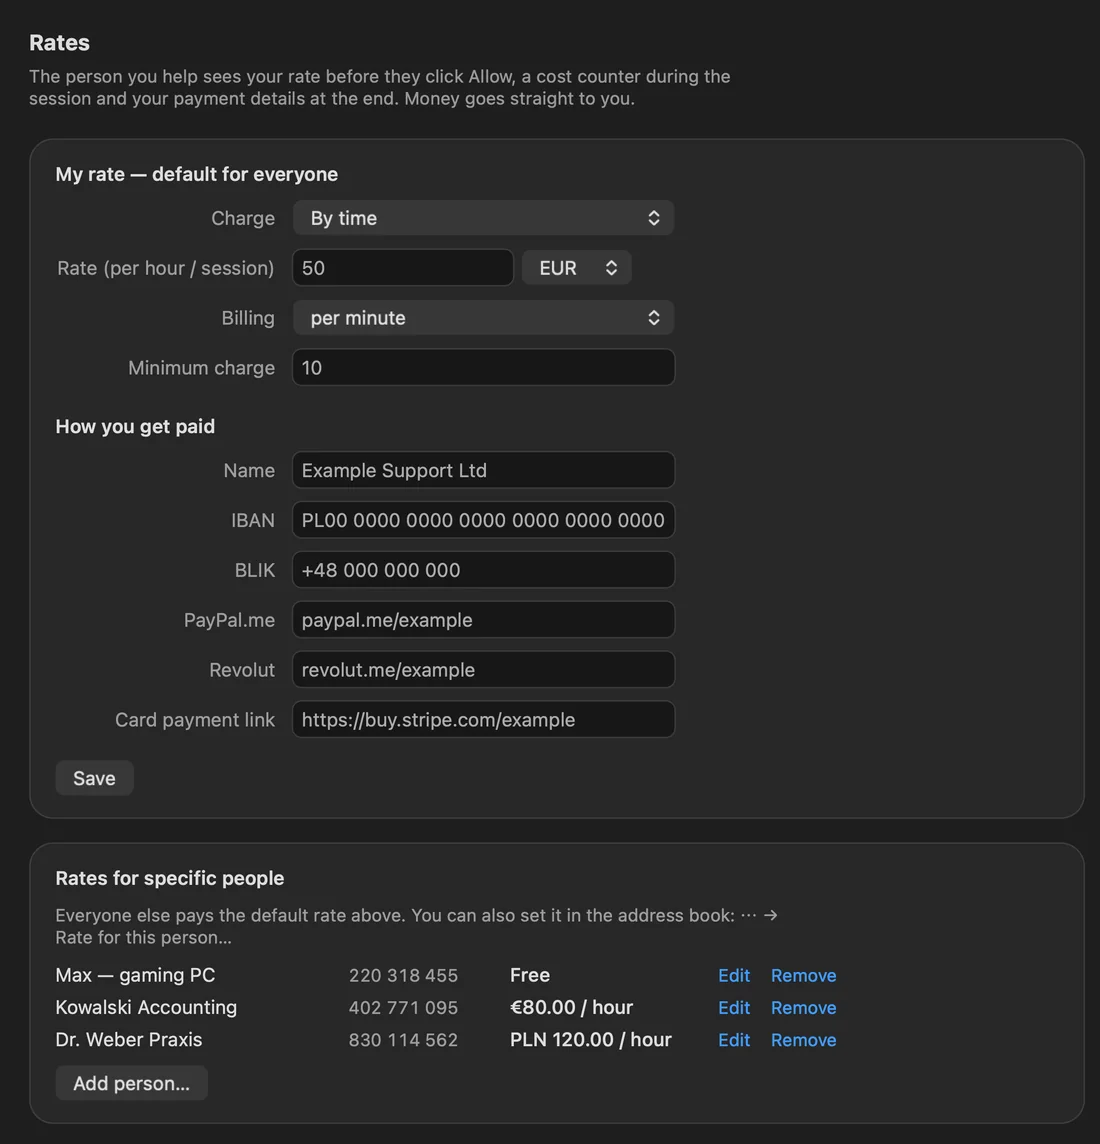Select the Dr. Weber Praxis name
1100x1144 pixels.
pyautogui.click(x=128, y=1040)
